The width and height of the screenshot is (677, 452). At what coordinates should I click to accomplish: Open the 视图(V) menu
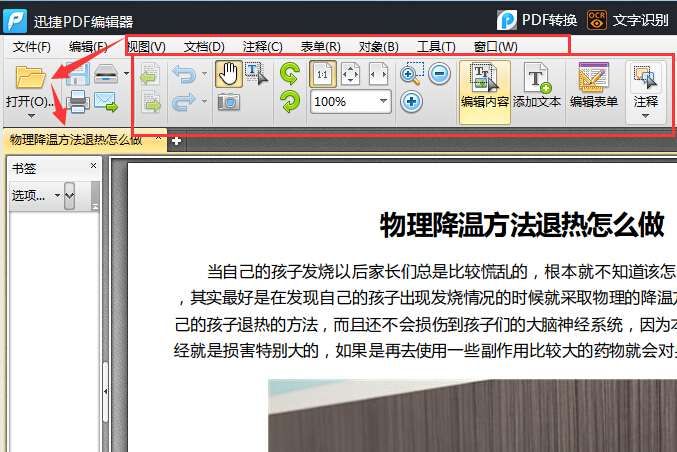click(146, 47)
